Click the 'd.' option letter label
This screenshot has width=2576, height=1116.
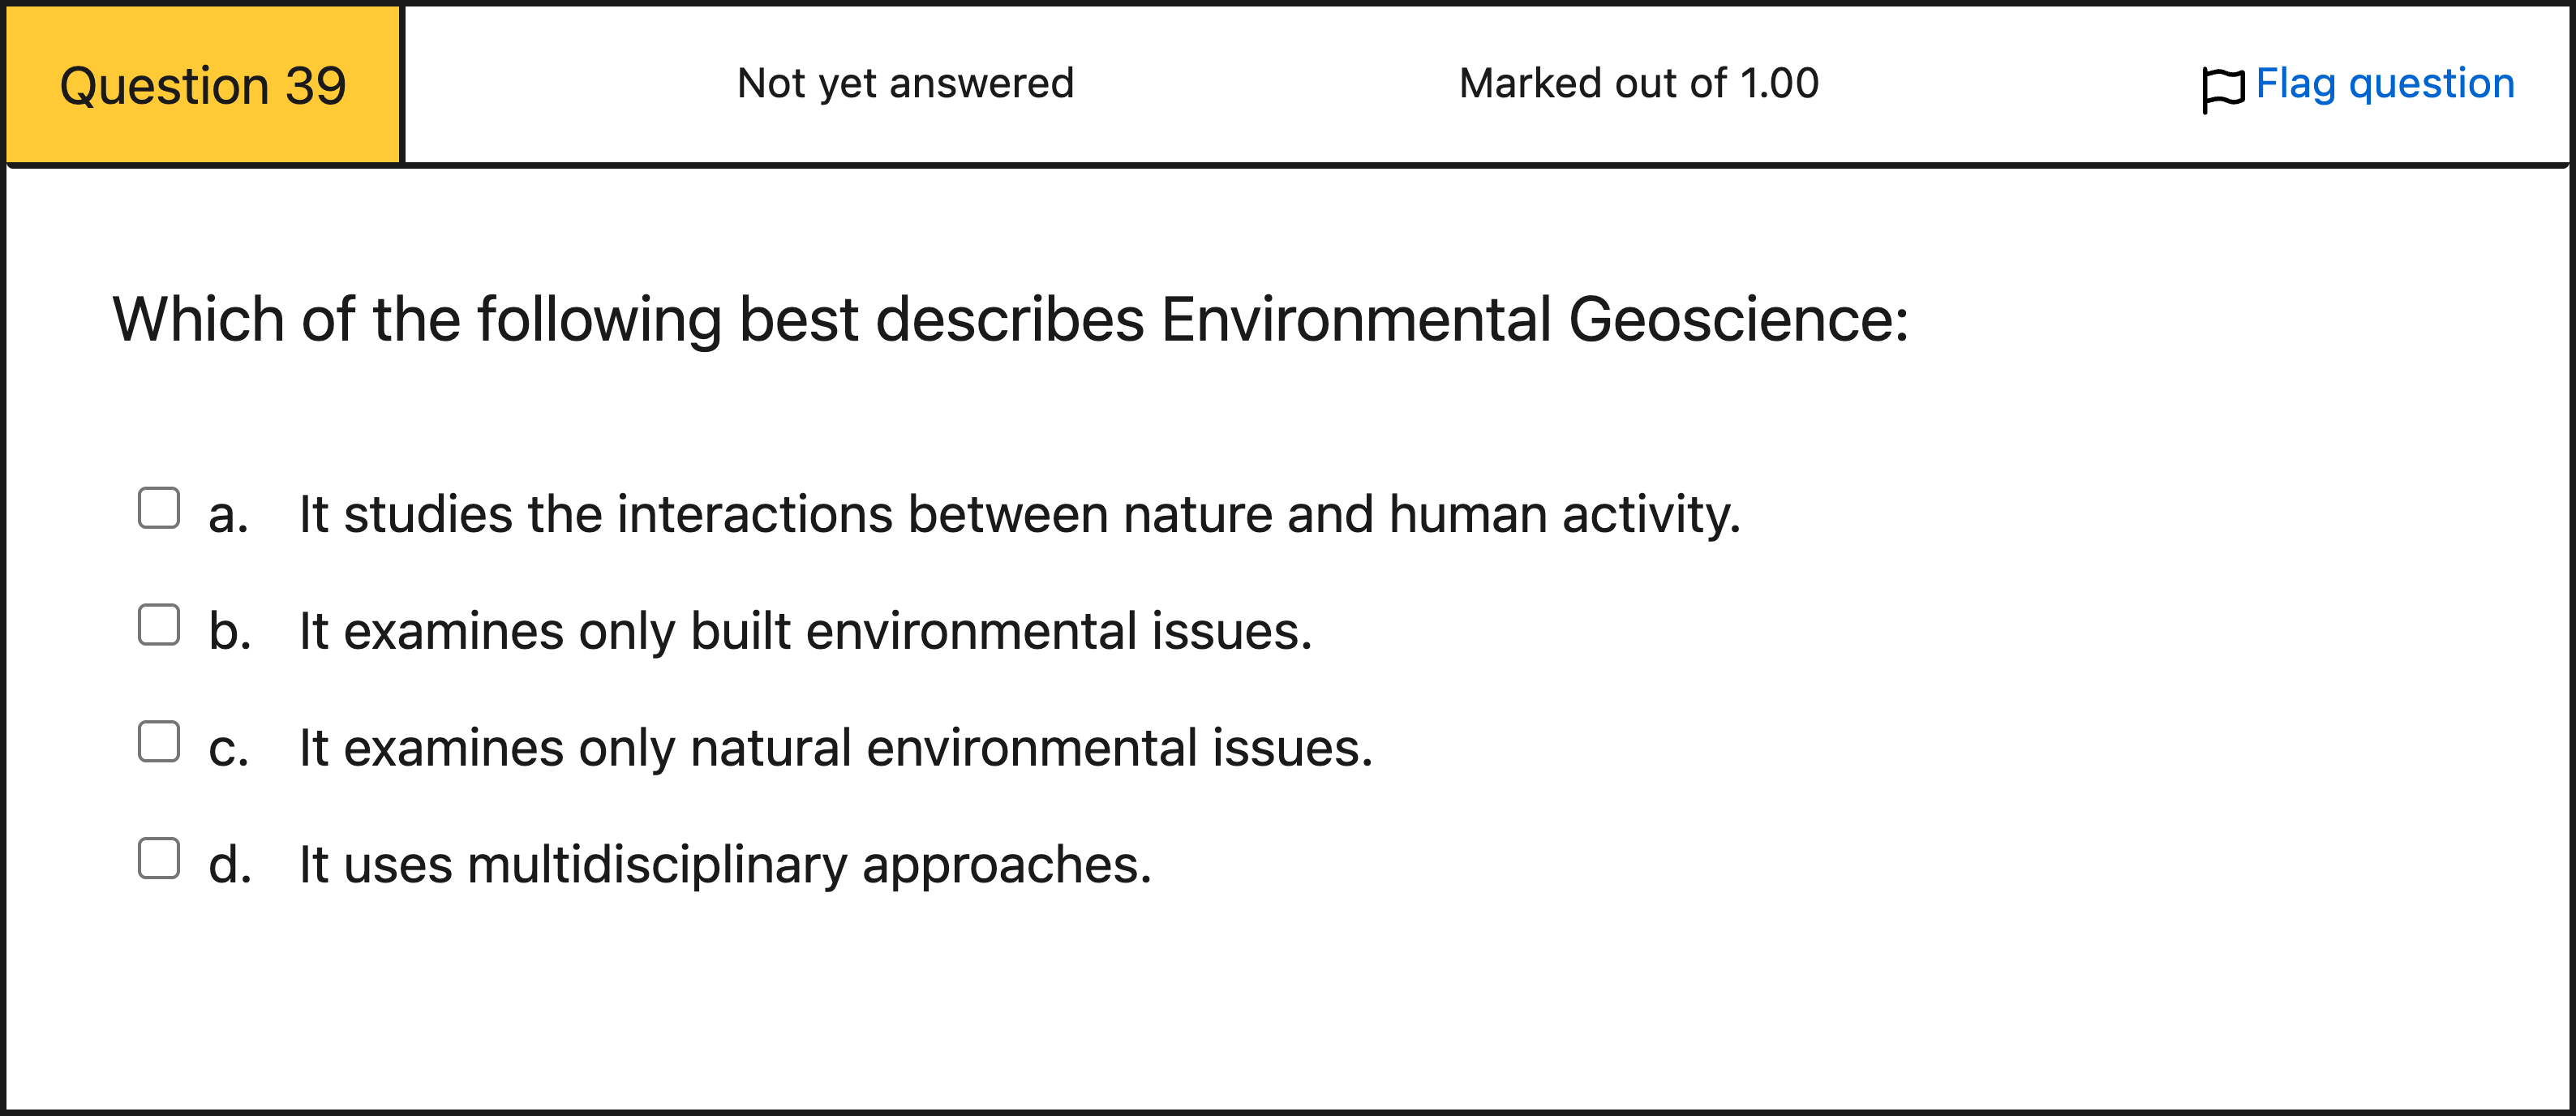(229, 866)
